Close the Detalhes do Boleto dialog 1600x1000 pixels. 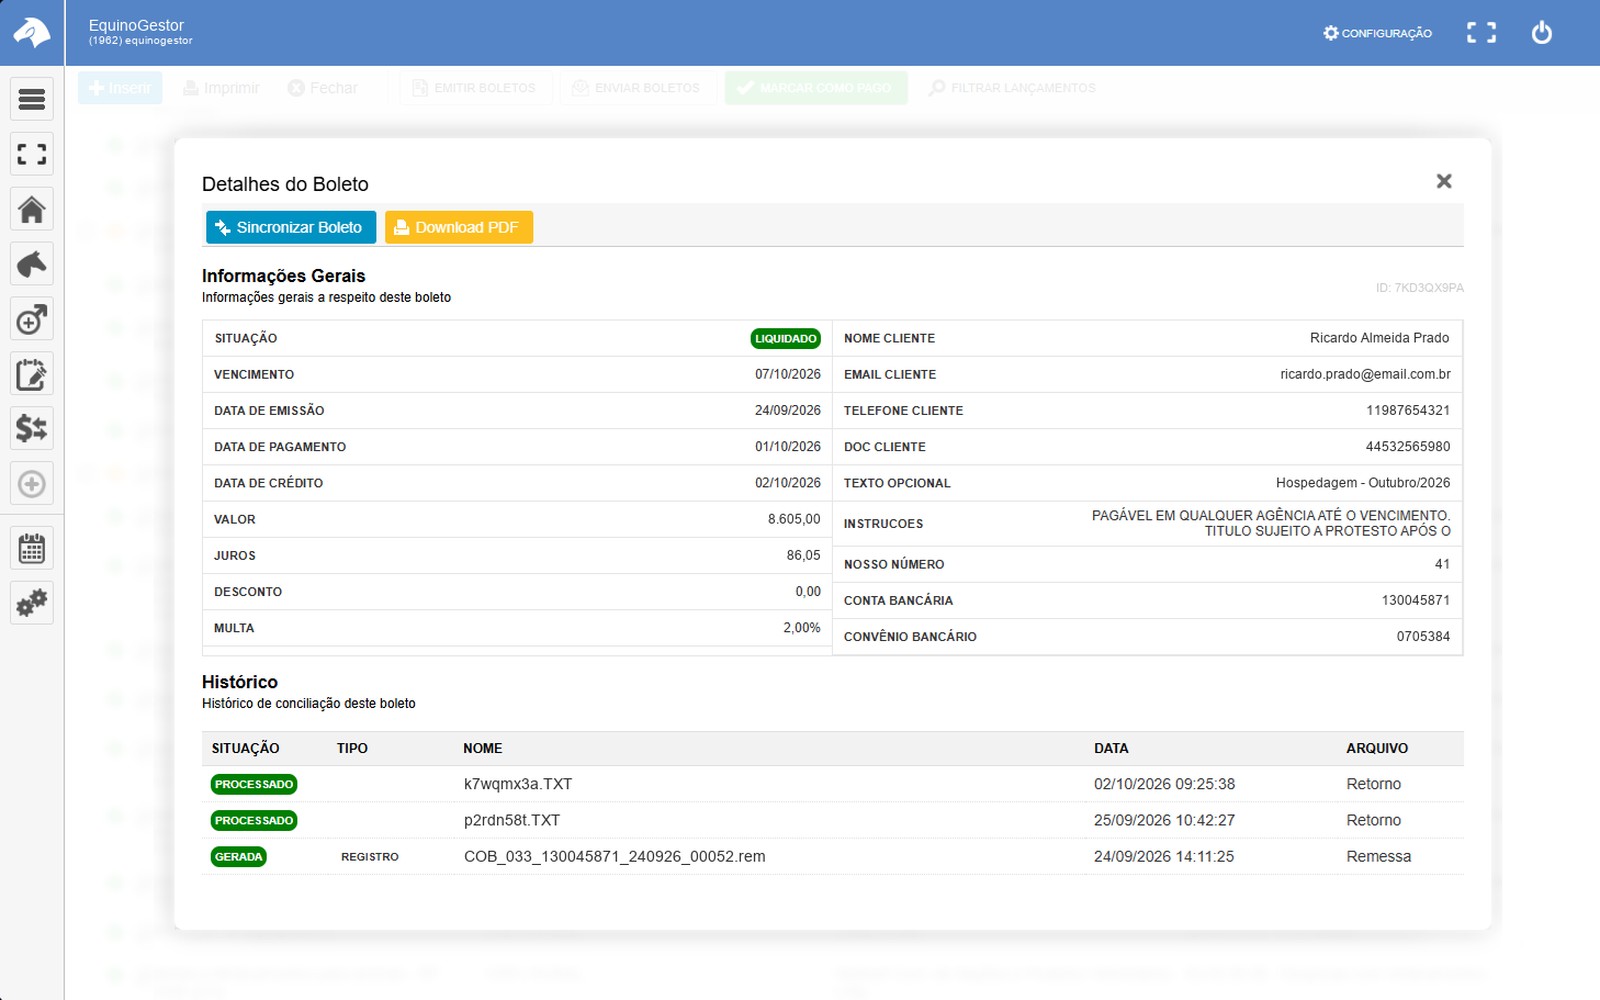pyautogui.click(x=1444, y=181)
